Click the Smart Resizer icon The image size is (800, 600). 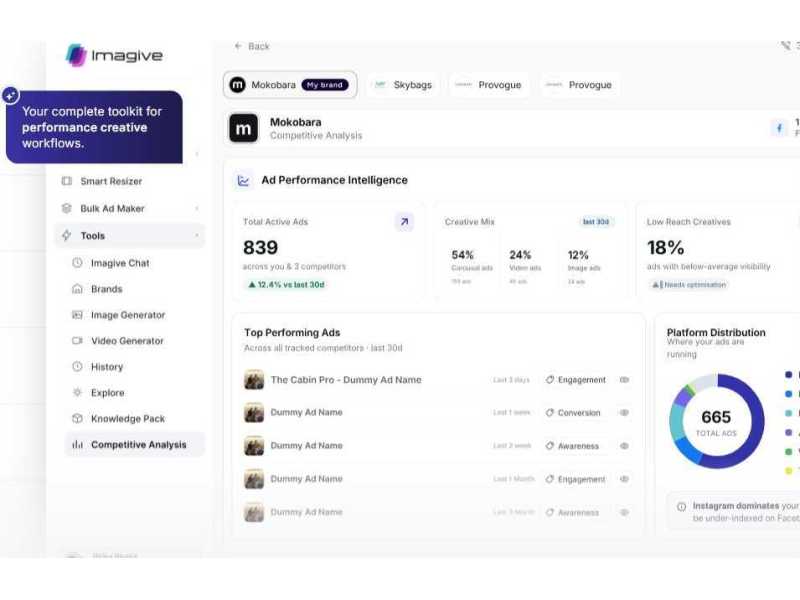coord(67,181)
